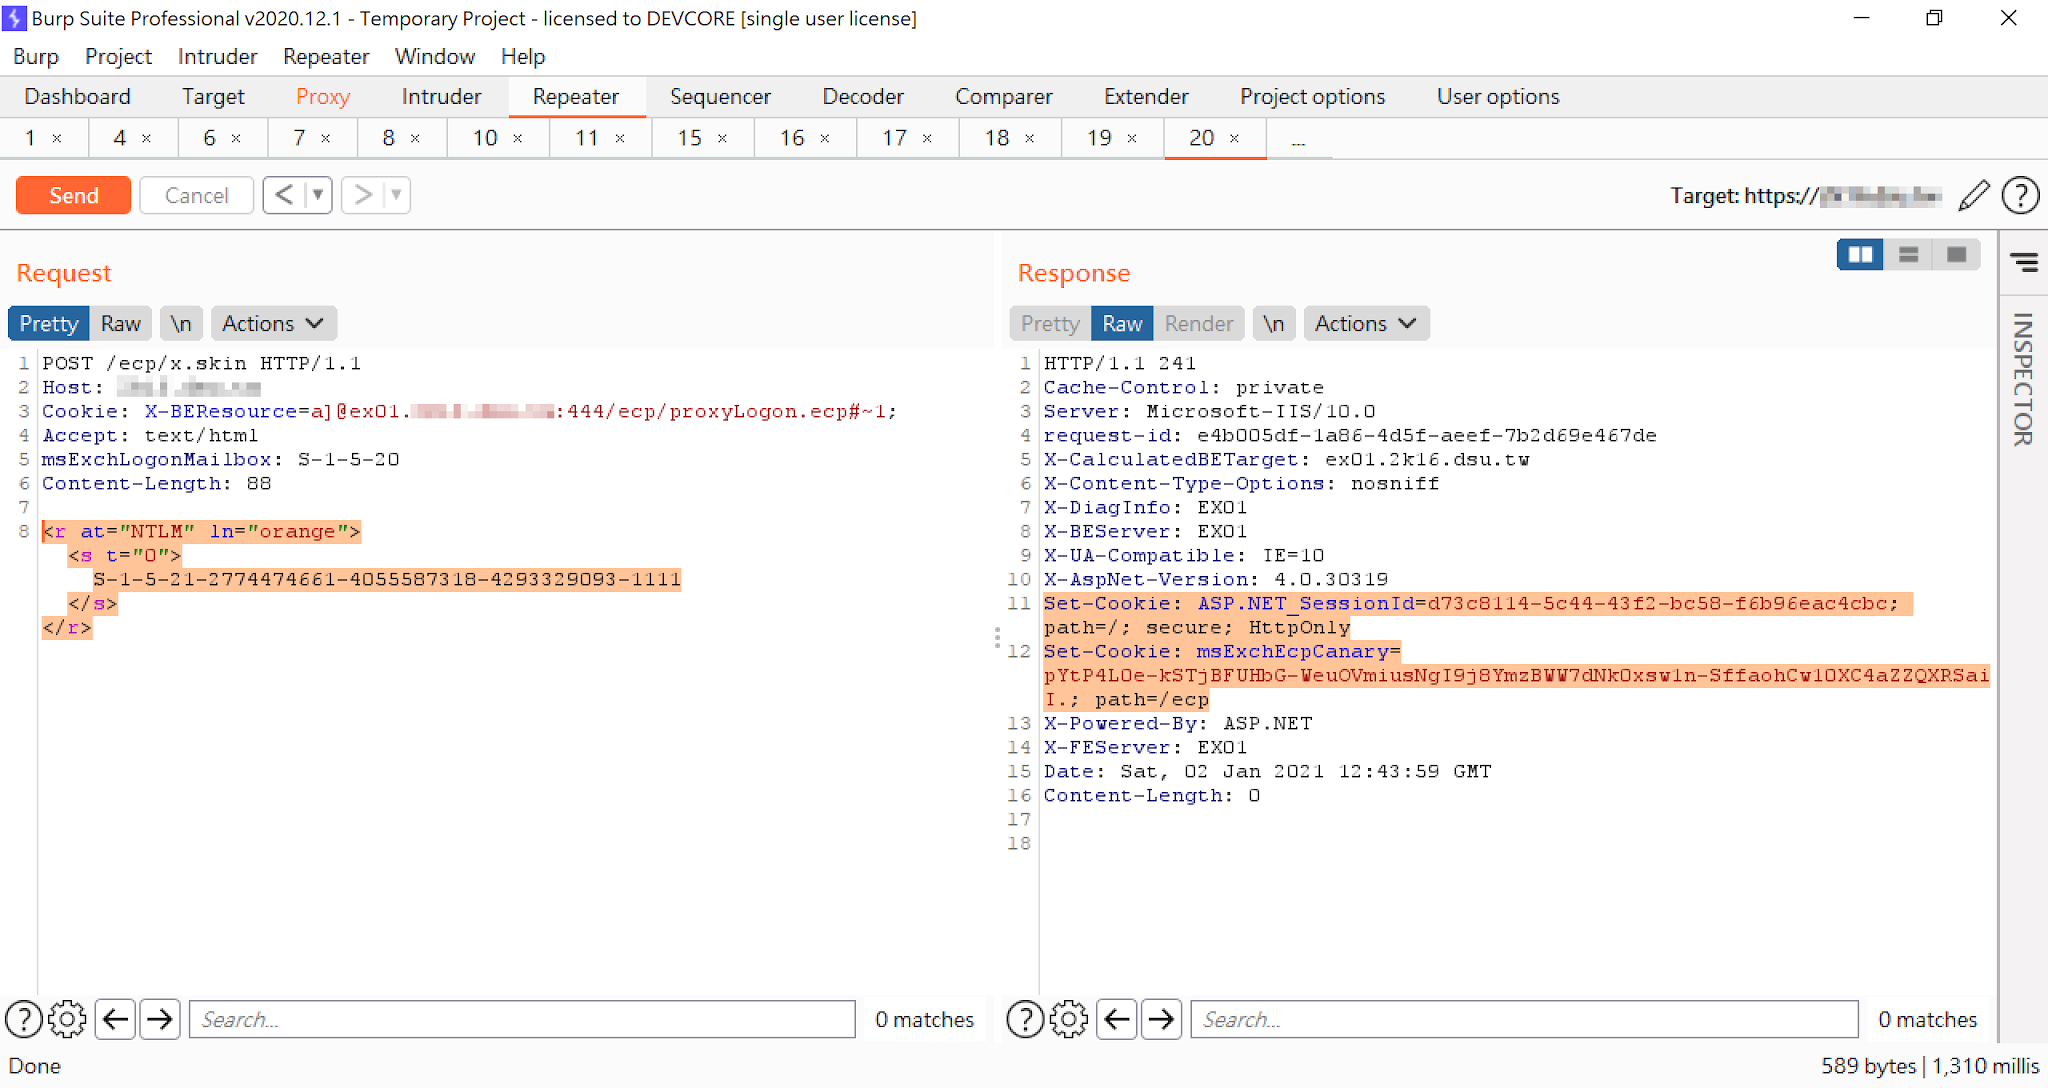
Task: Open the Repeater help question-mark icon
Action: pyautogui.click(x=2020, y=195)
